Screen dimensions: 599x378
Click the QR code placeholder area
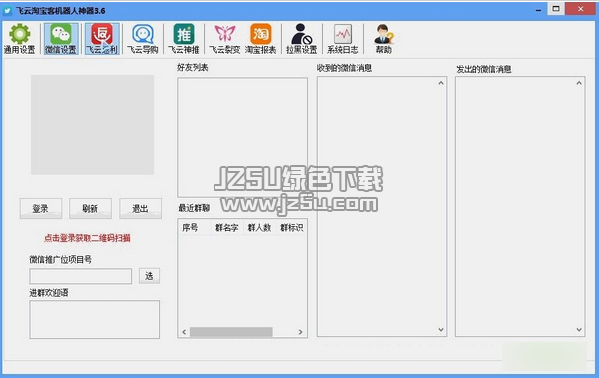coord(92,125)
